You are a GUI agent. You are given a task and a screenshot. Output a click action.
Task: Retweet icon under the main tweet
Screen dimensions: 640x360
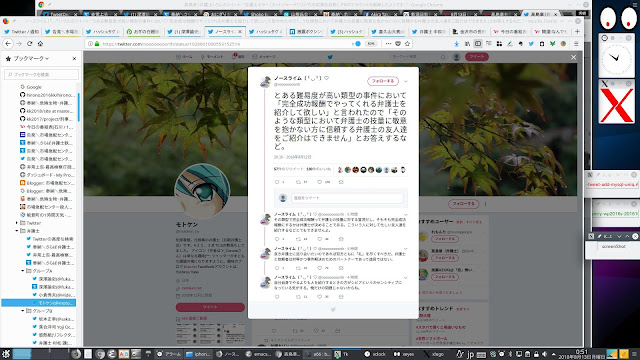(x=298, y=182)
